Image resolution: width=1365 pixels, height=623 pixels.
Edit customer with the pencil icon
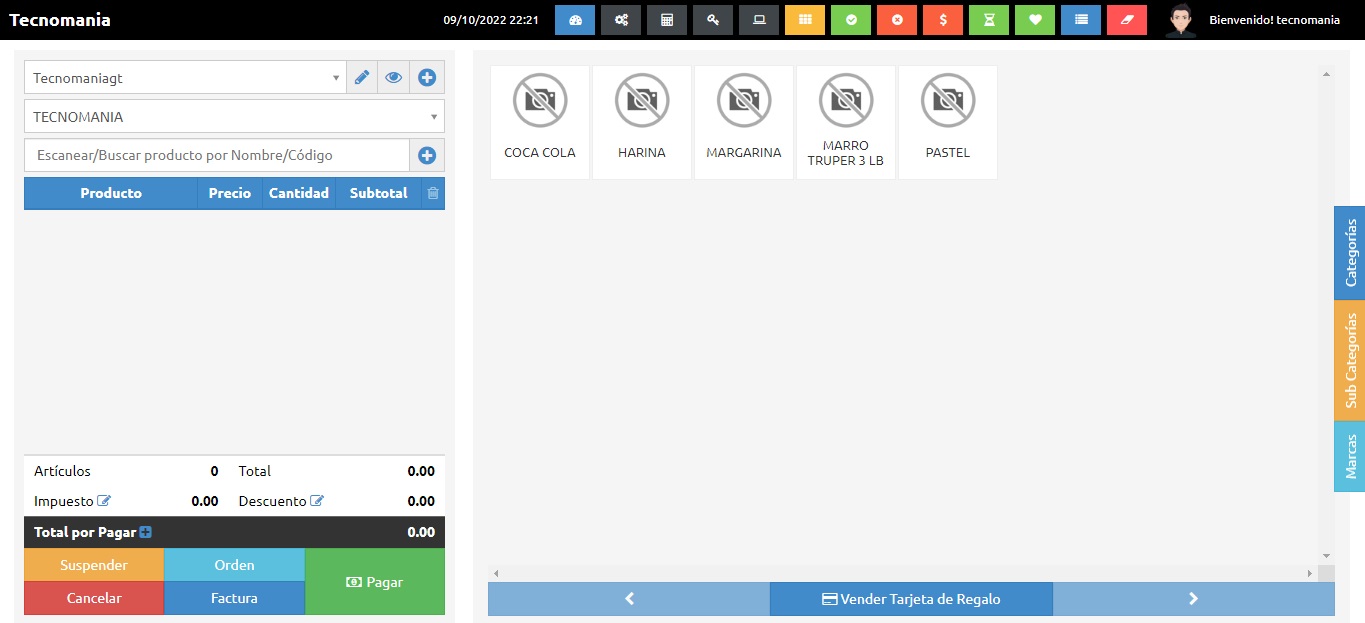[x=362, y=77]
